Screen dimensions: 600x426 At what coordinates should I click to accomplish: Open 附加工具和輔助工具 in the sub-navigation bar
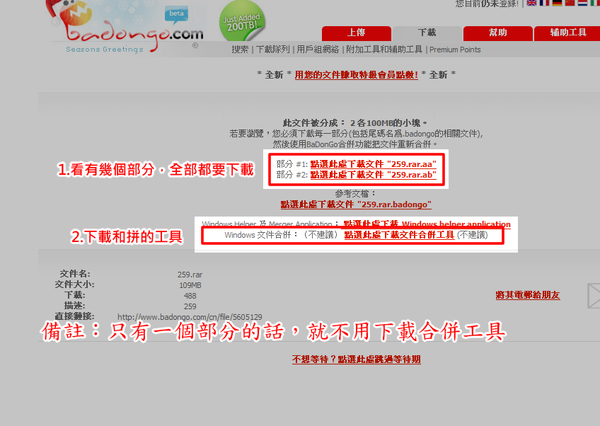(x=384, y=50)
